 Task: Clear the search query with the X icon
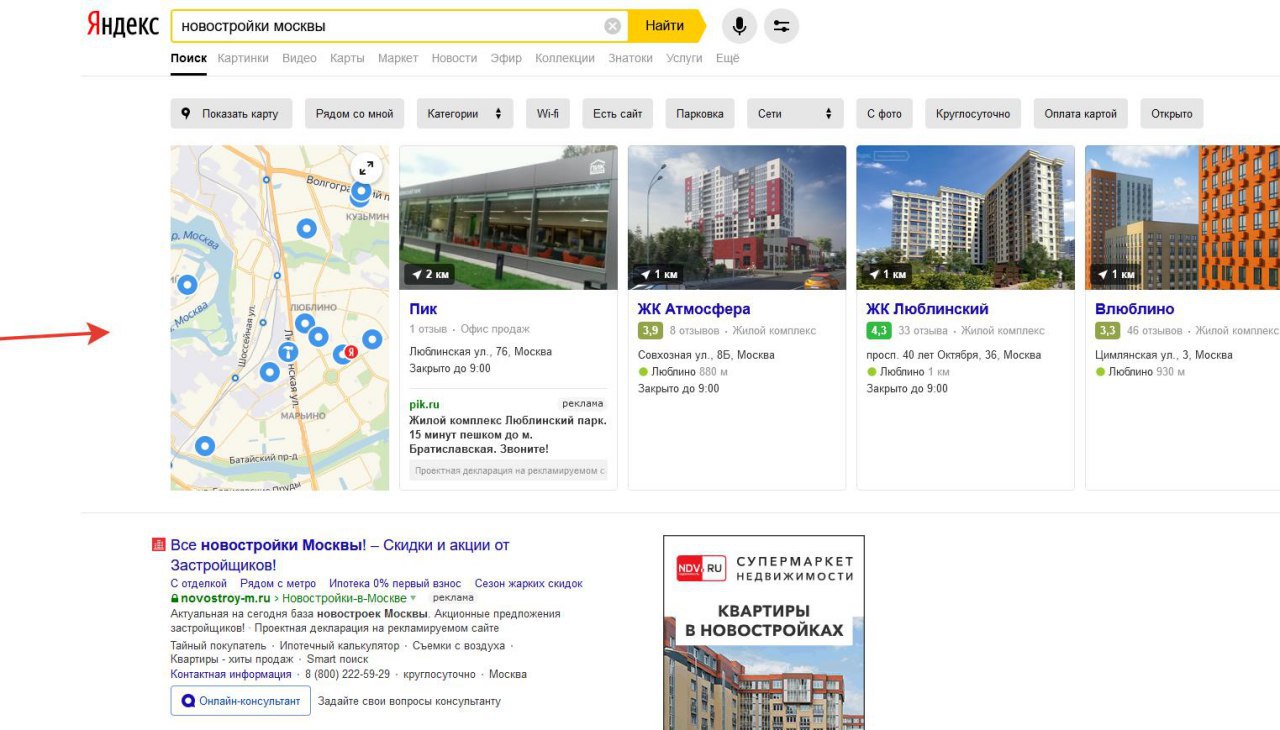613,26
